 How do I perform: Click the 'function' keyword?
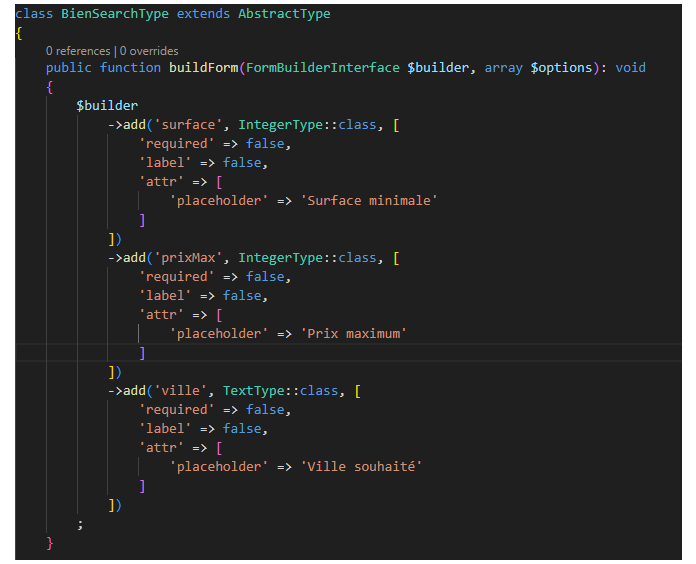pos(130,67)
